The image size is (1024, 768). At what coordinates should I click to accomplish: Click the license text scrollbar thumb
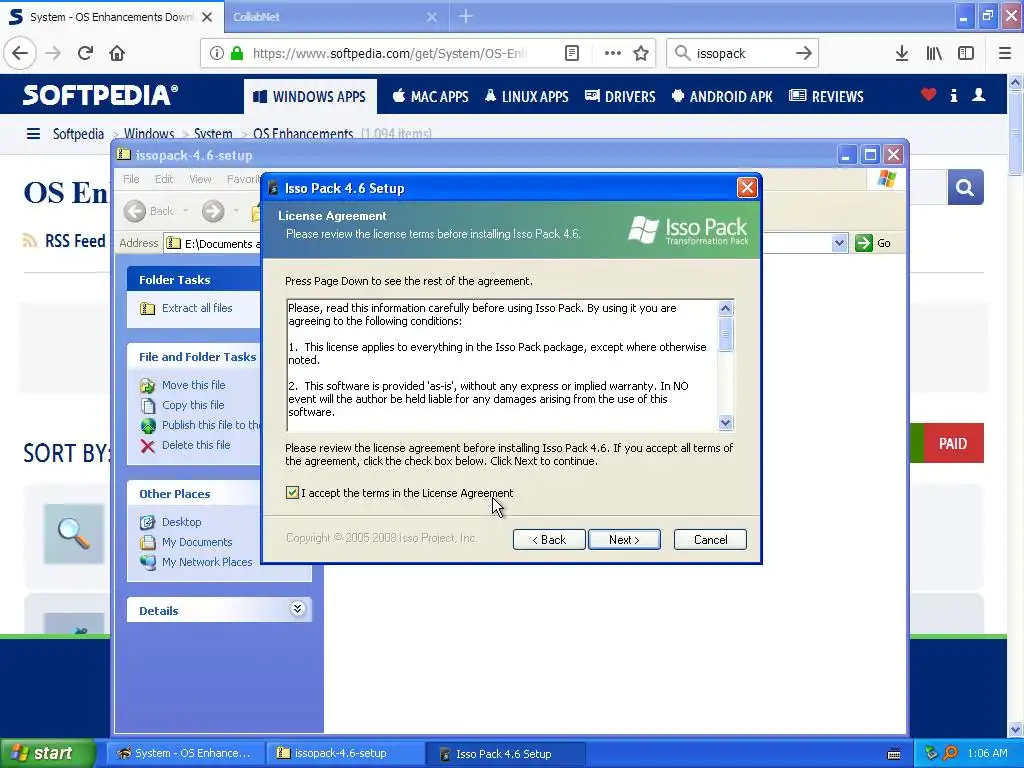coord(725,334)
